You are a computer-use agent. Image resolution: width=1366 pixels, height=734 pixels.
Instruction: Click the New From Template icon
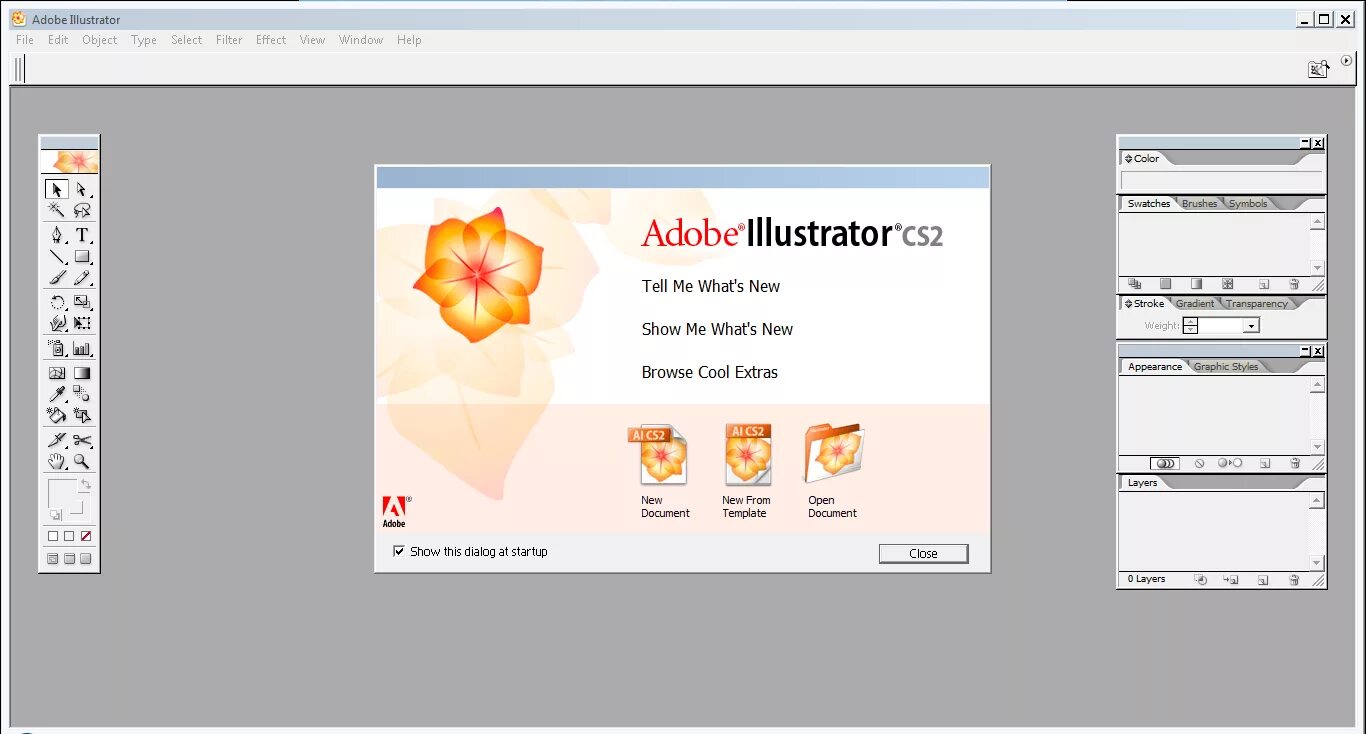pos(747,455)
